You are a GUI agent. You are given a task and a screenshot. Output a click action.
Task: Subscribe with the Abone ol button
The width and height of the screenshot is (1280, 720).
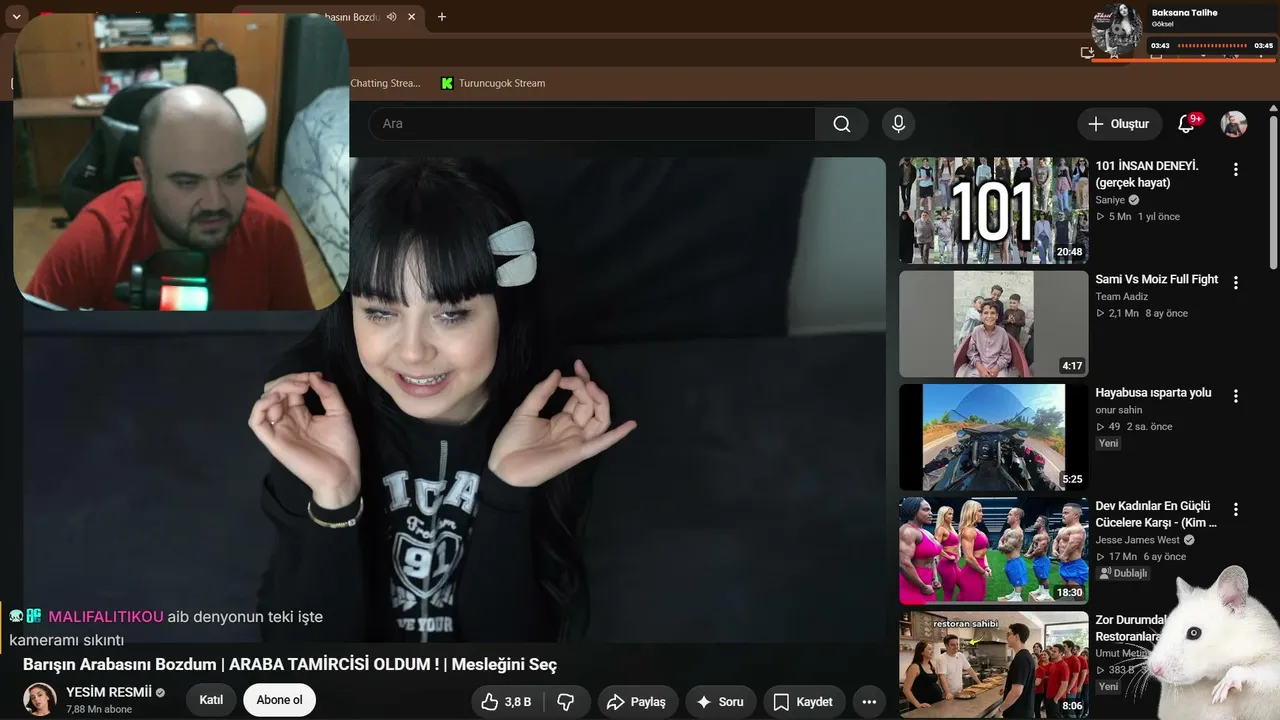click(279, 700)
